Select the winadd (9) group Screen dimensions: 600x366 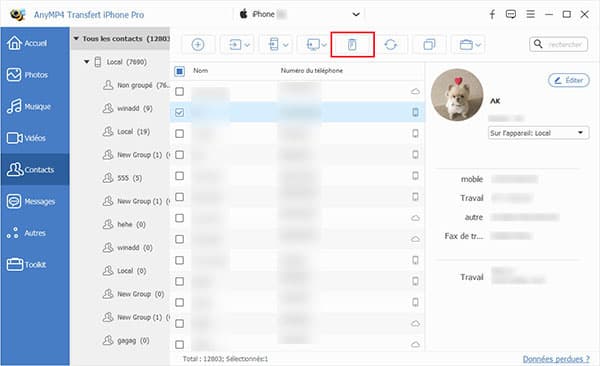point(127,108)
